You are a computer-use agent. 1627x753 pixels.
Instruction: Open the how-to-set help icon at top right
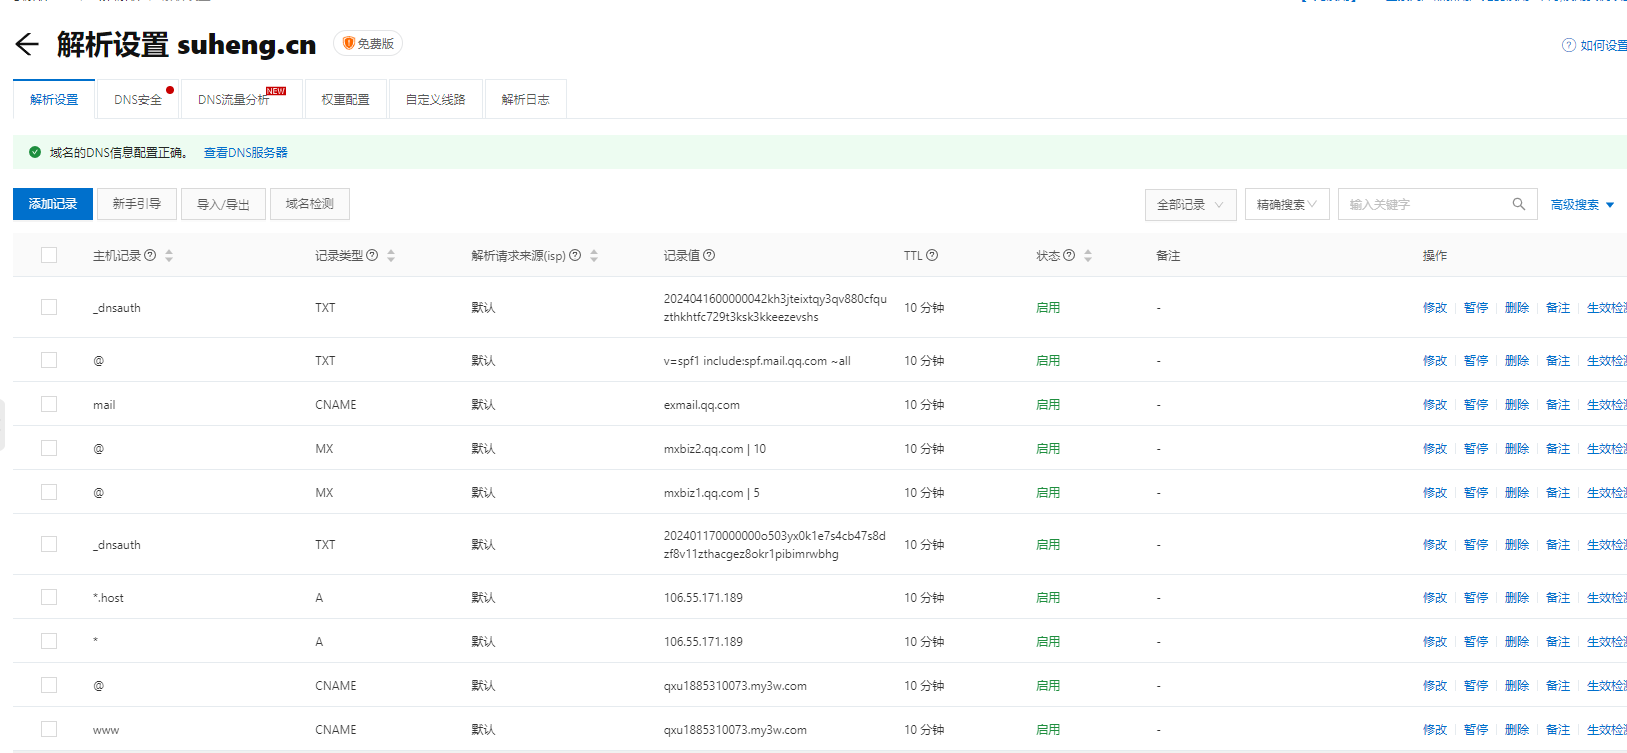1568,45
